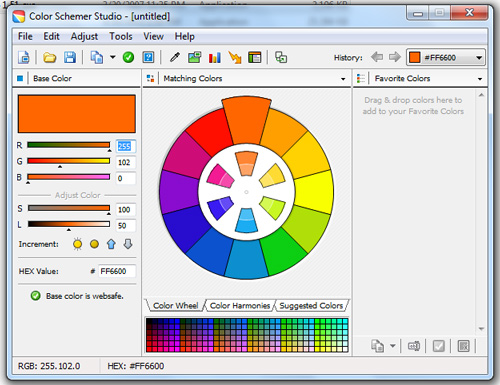Expand the Matching Colors panel dropdown

tap(343, 79)
